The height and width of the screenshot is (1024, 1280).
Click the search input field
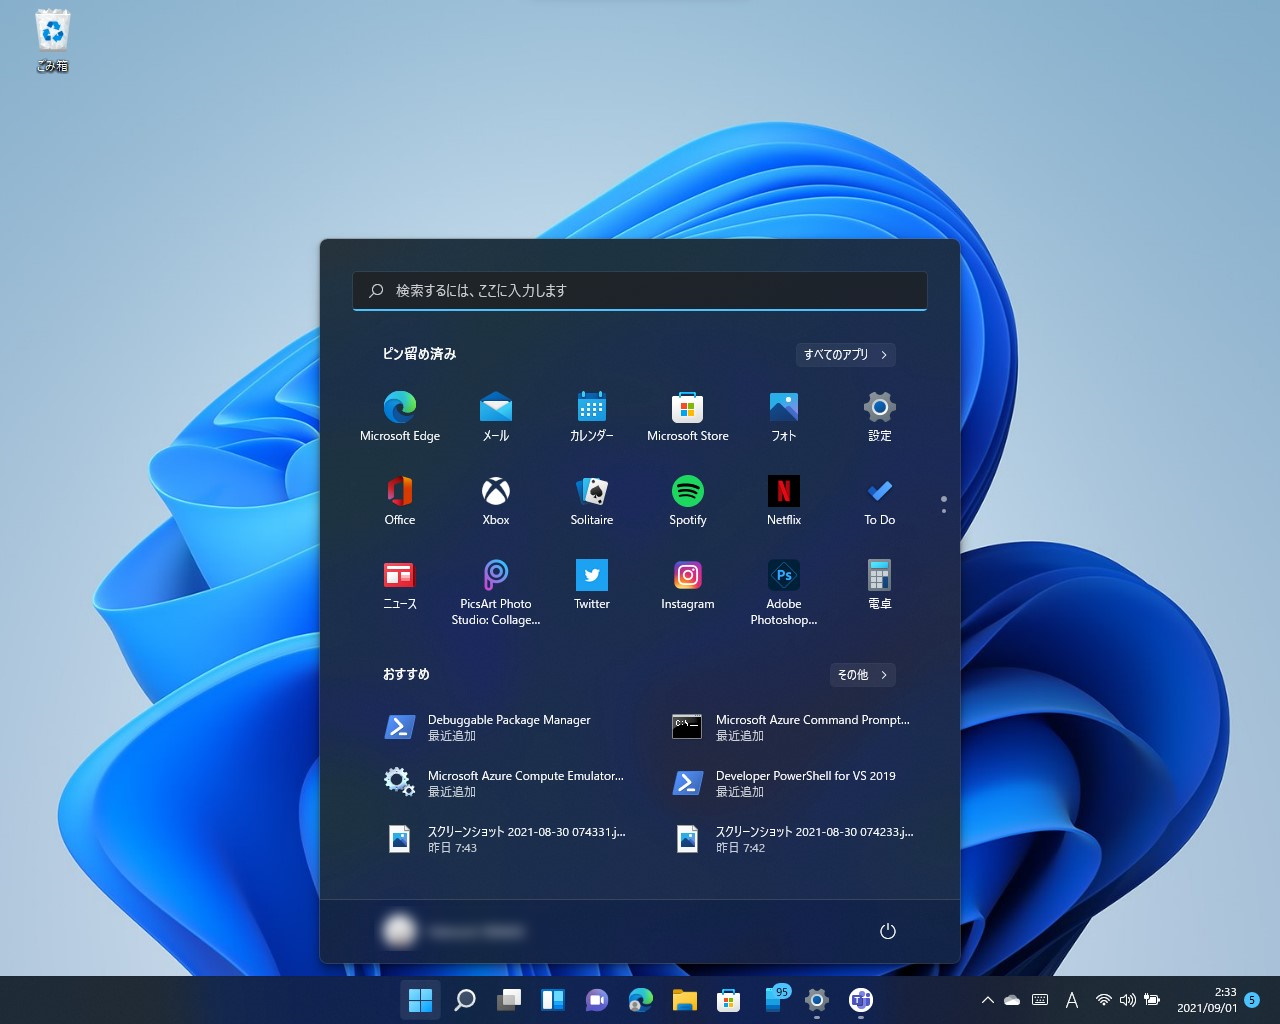click(x=639, y=290)
